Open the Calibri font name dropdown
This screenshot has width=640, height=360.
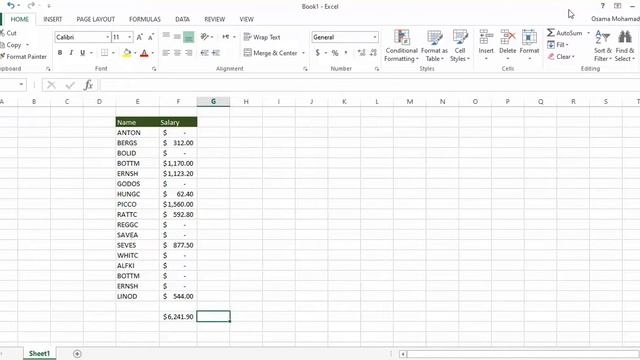coord(108,37)
